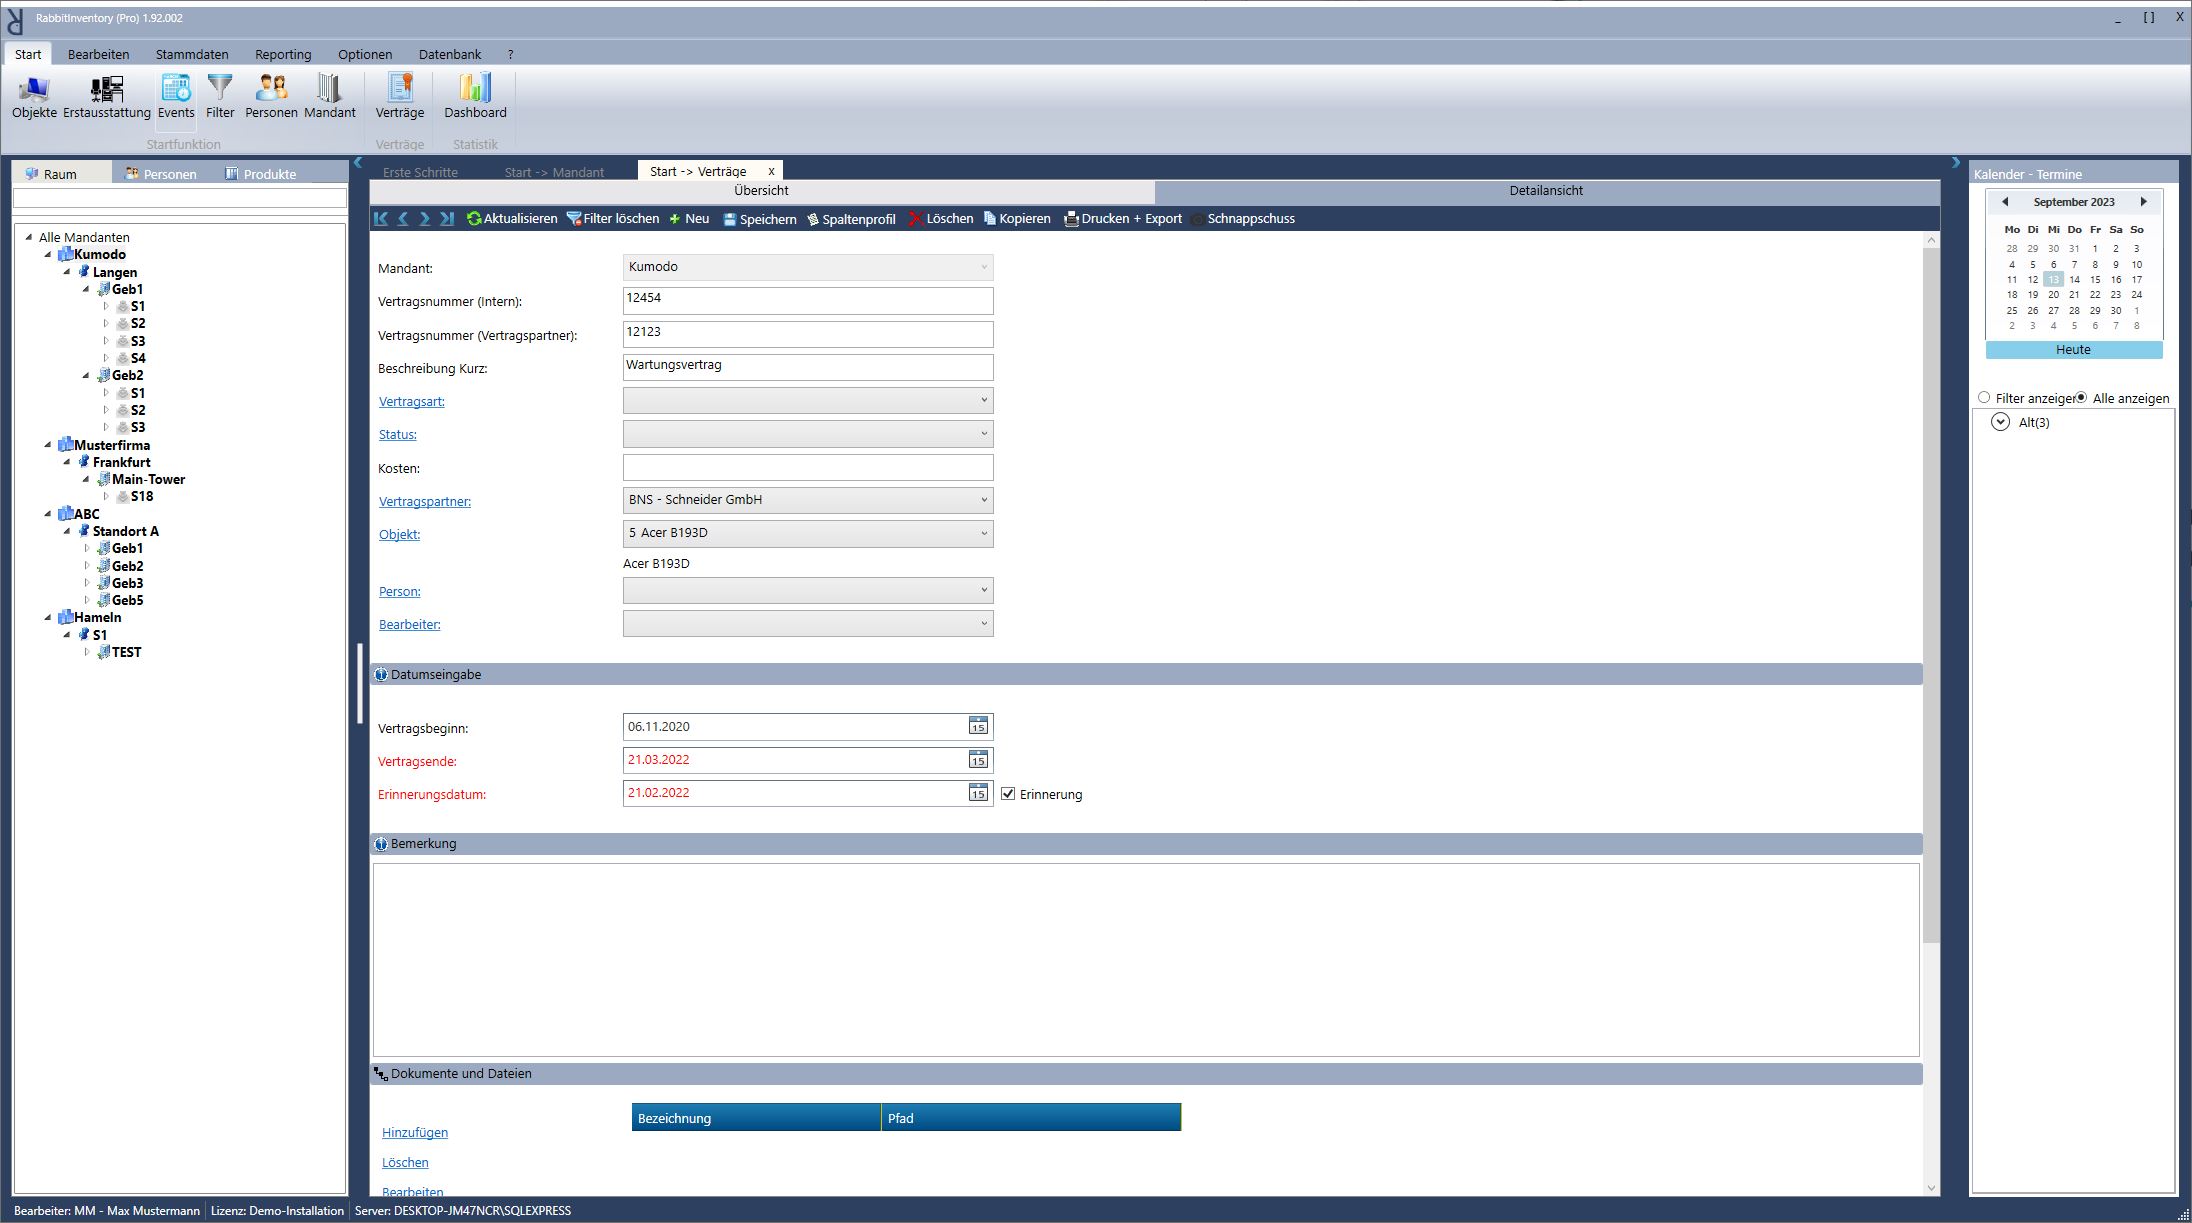Jump to first record arrow icon
The image size is (2192, 1223).
pyautogui.click(x=381, y=219)
